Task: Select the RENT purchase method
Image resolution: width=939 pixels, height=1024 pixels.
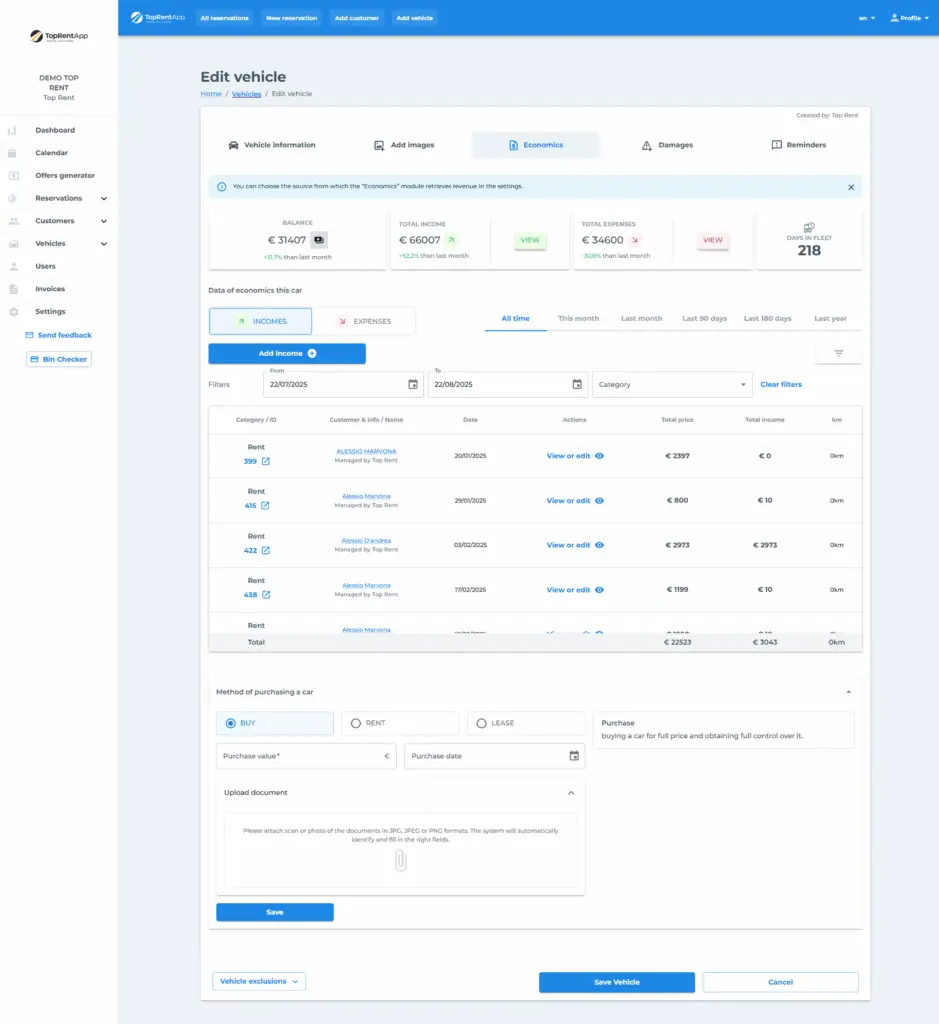Action: click(x=356, y=723)
